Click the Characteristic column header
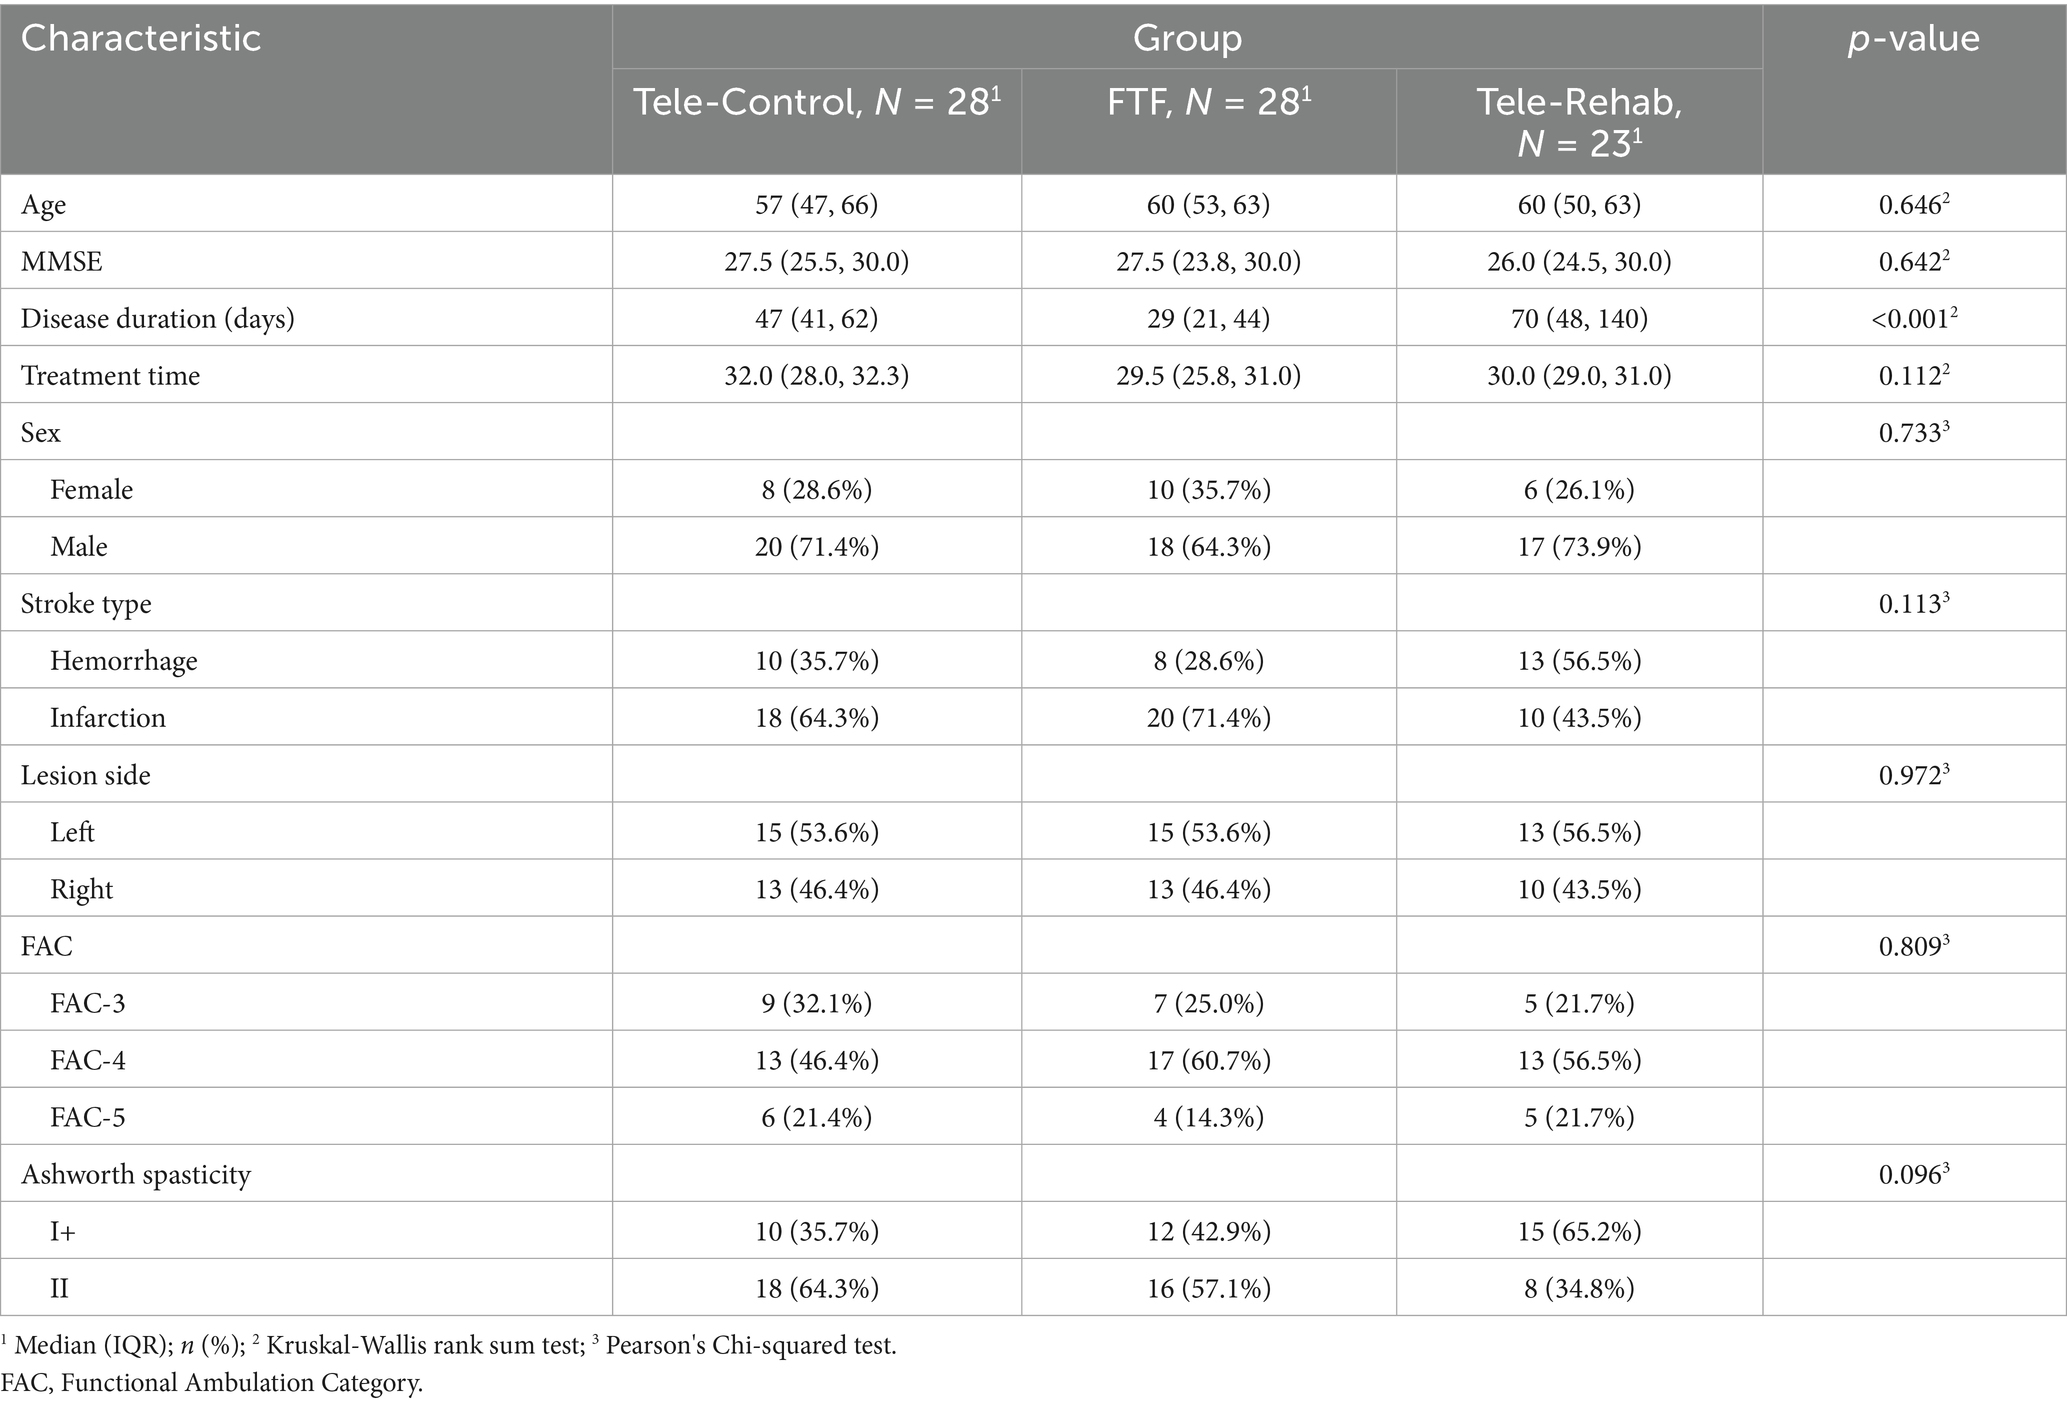This screenshot has height=1405, width=2067. click(x=141, y=39)
